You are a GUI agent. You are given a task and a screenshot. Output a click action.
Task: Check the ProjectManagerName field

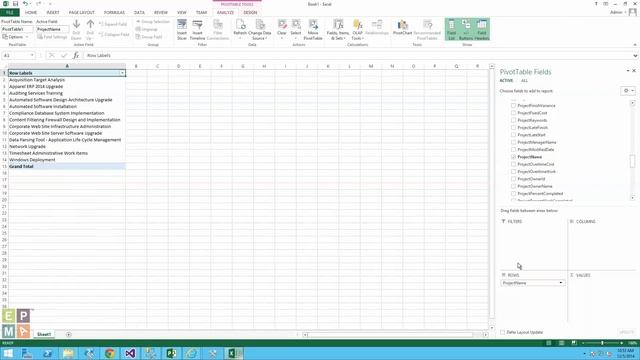click(513, 142)
